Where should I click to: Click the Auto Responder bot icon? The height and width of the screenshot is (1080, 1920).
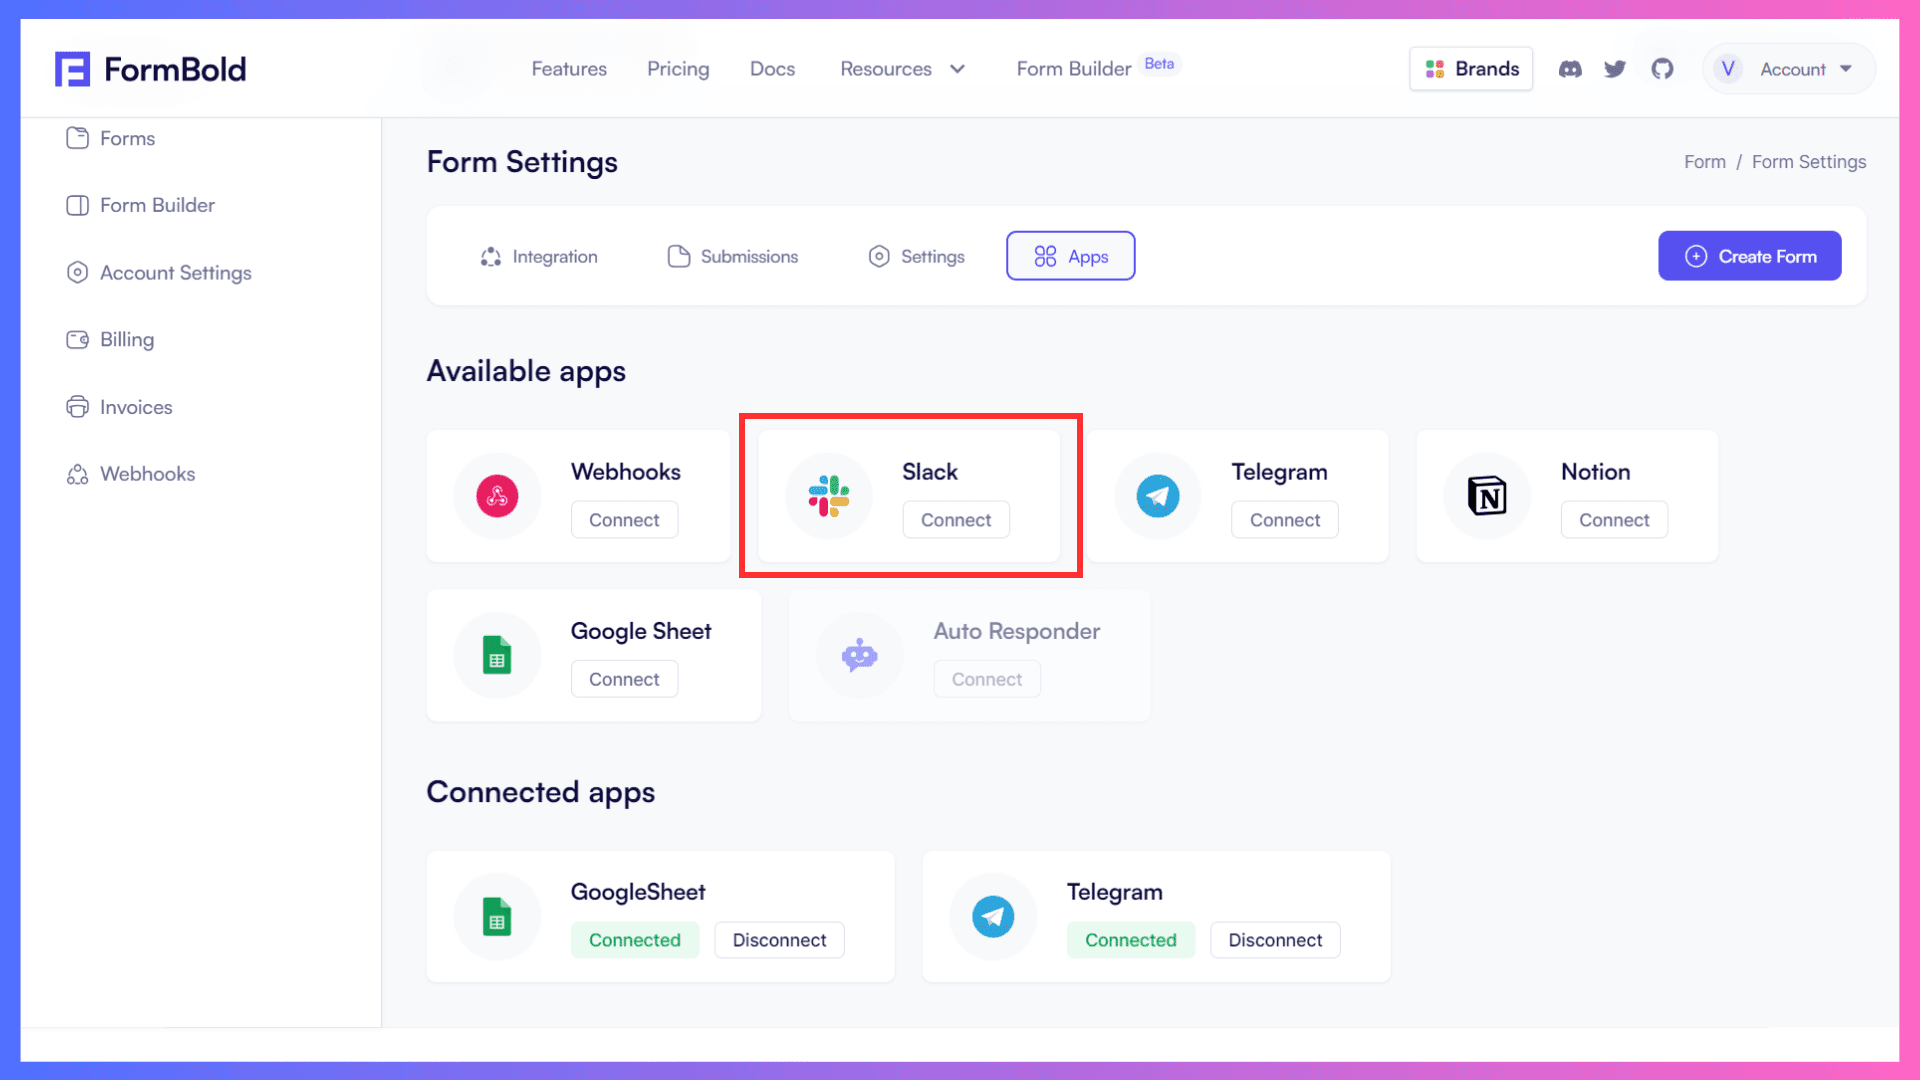tap(858, 655)
